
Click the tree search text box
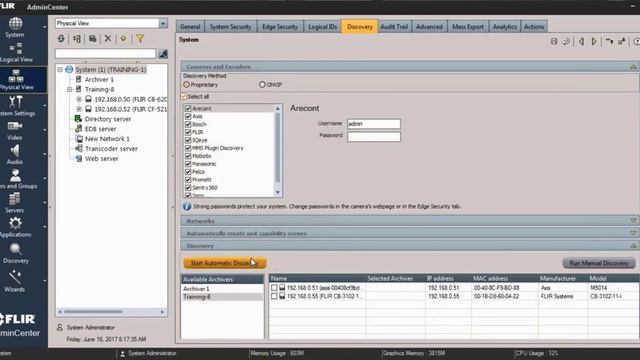click(106, 53)
